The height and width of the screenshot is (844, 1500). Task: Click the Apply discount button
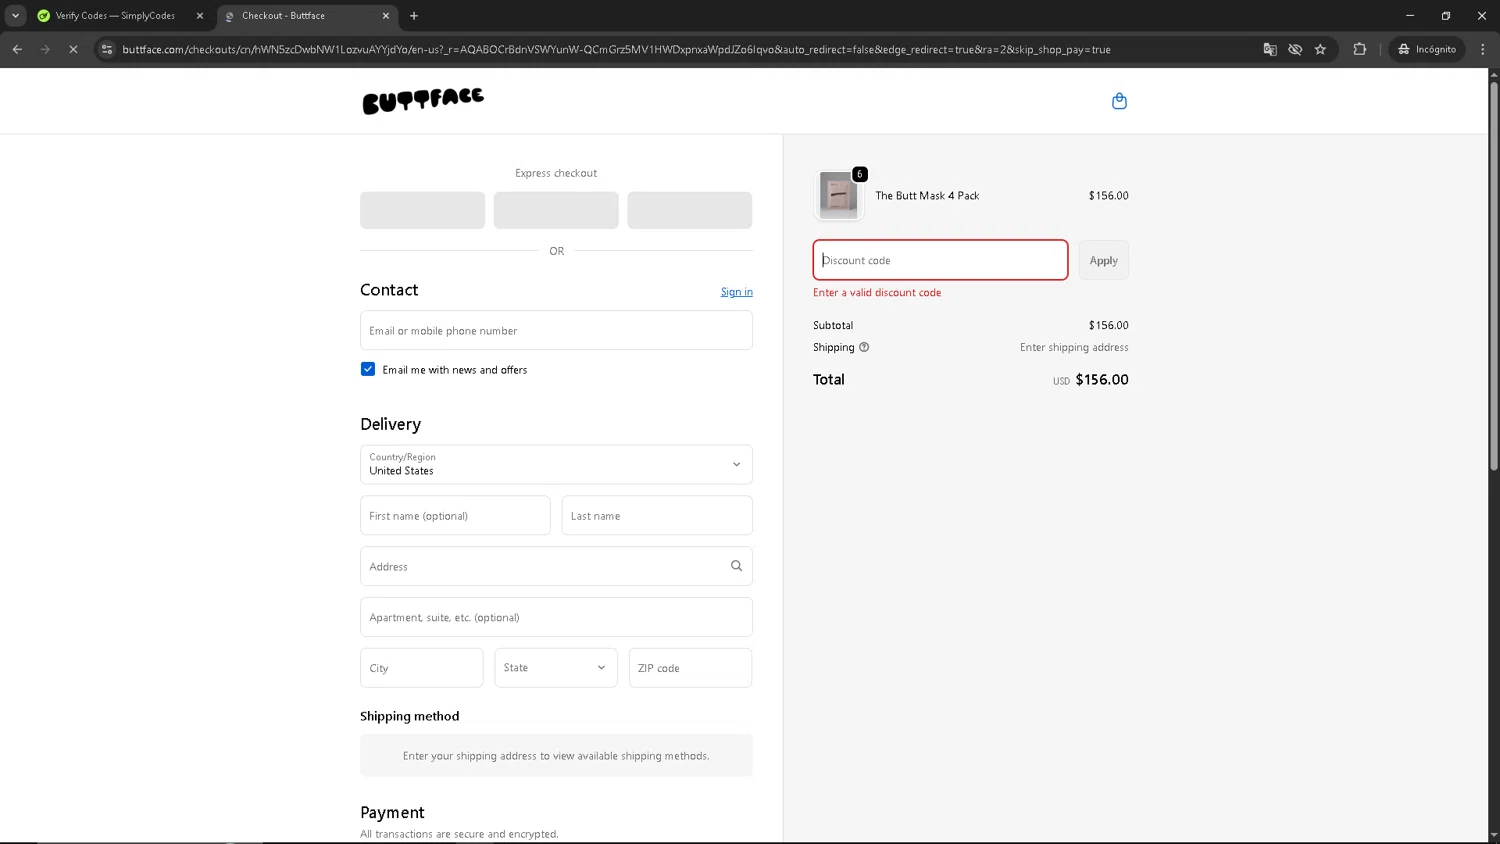[x=1104, y=260]
